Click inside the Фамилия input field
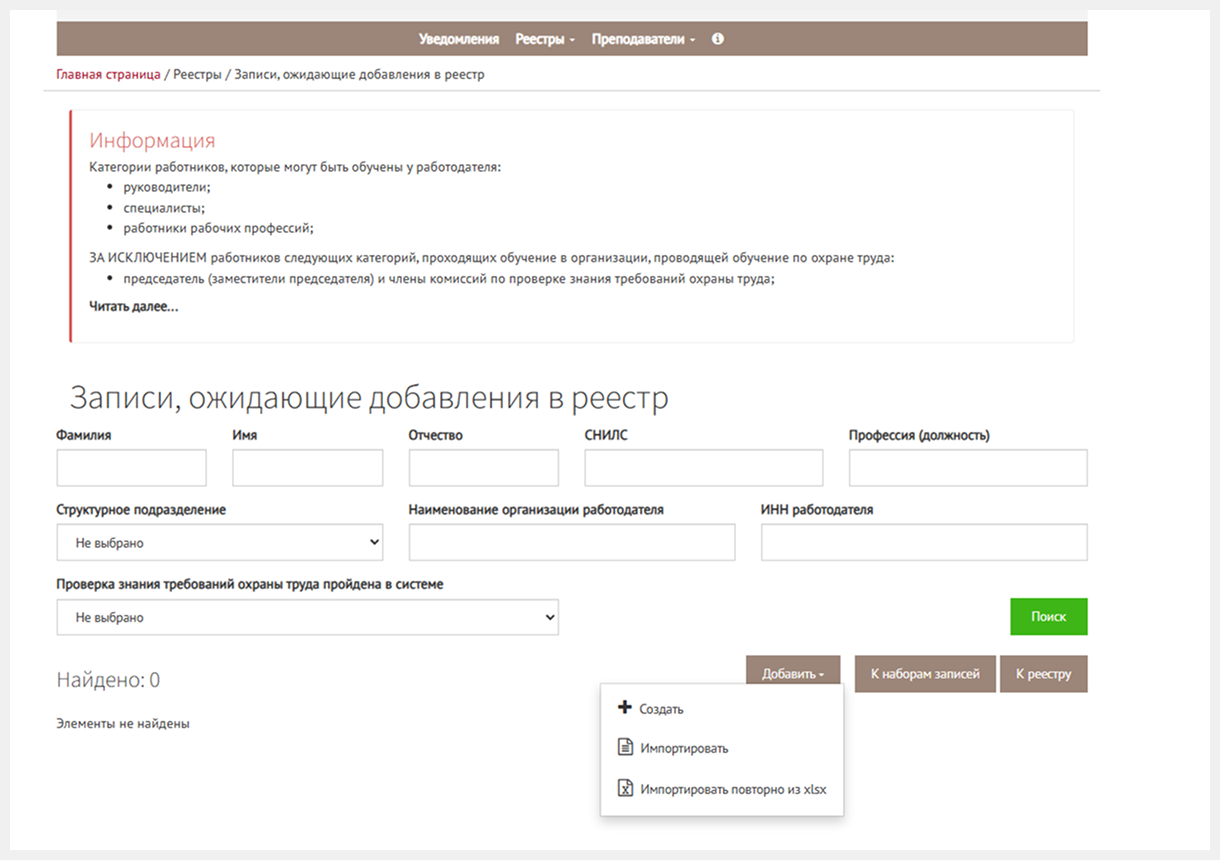The image size is (1220, 861). pos(131,467)
